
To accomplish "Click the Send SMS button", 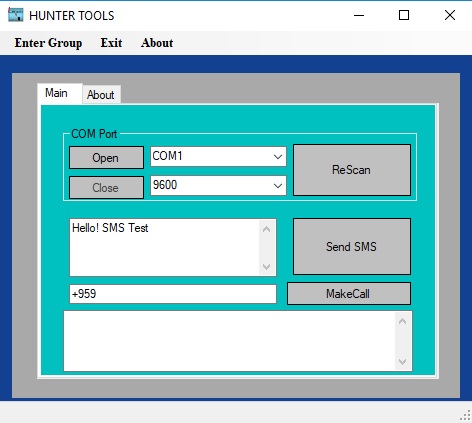I will click(x=352, y=246).
